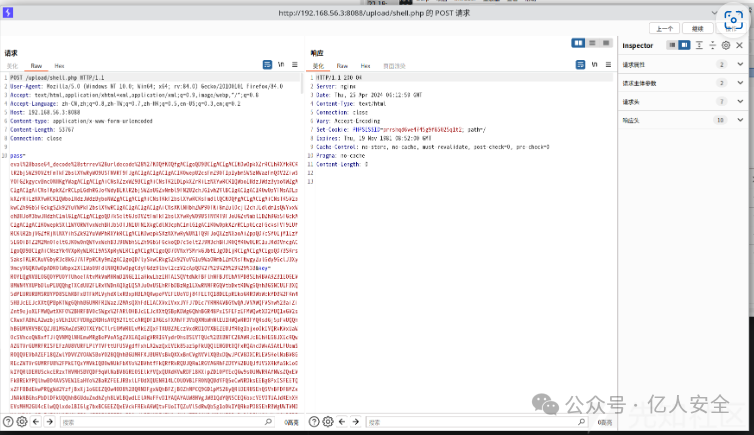
Task: Go to next match in response search
Action: (x=356, y=422)
